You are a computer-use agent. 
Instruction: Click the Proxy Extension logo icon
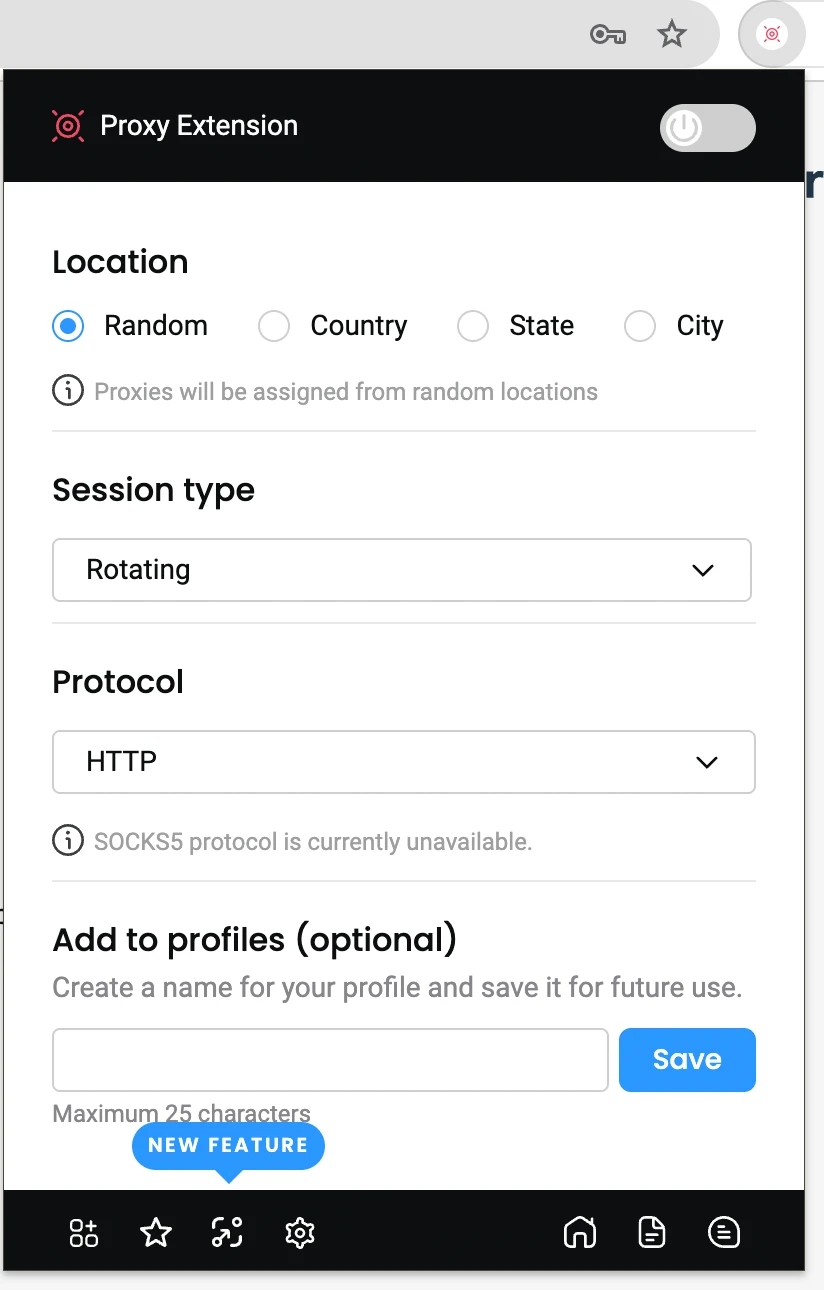pyautogui.click(x=67, y=125)
